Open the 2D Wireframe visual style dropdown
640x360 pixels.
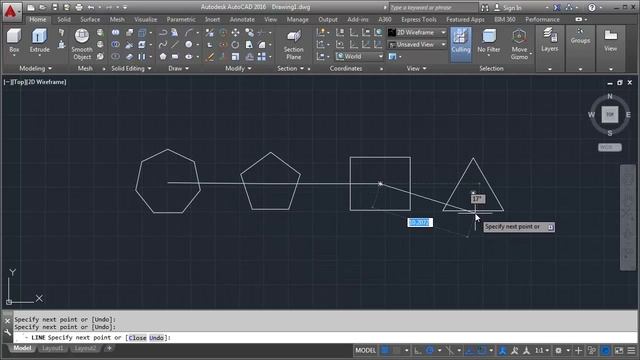(417, 32)
